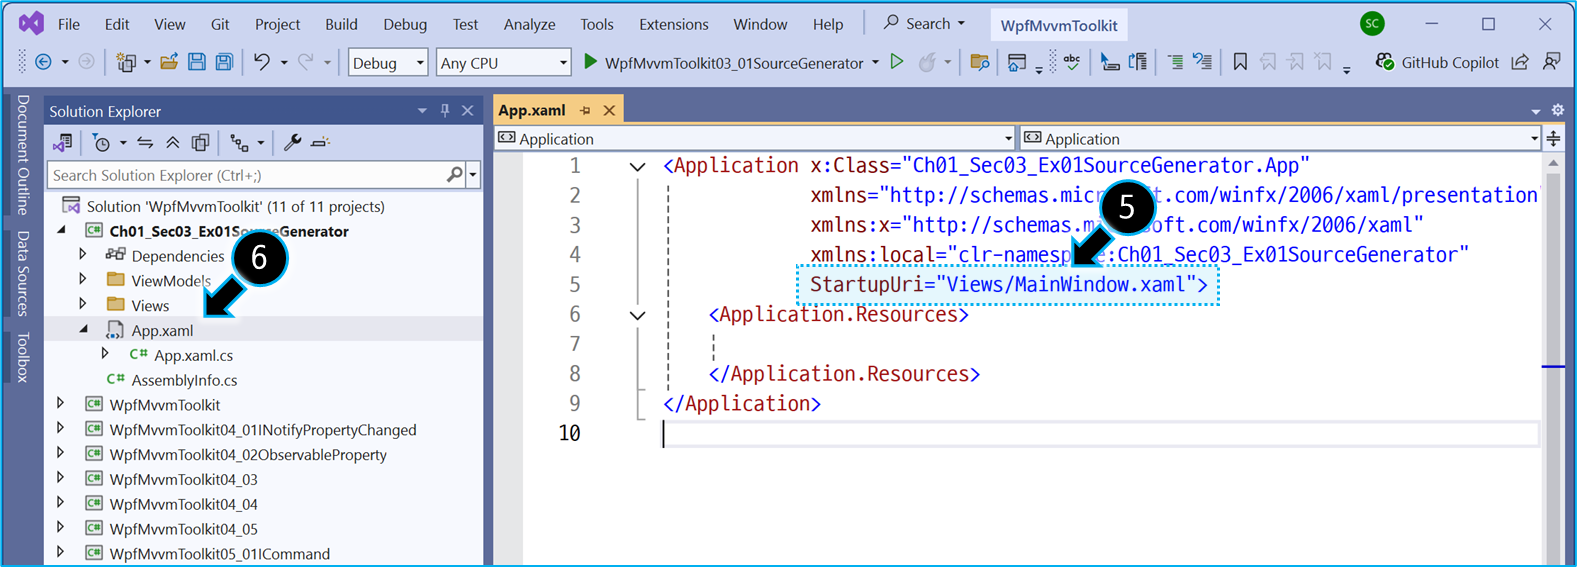Expand the WpfMvvmToolkit04_03 project
The image size is (1577, 567).
pos(61,478)
